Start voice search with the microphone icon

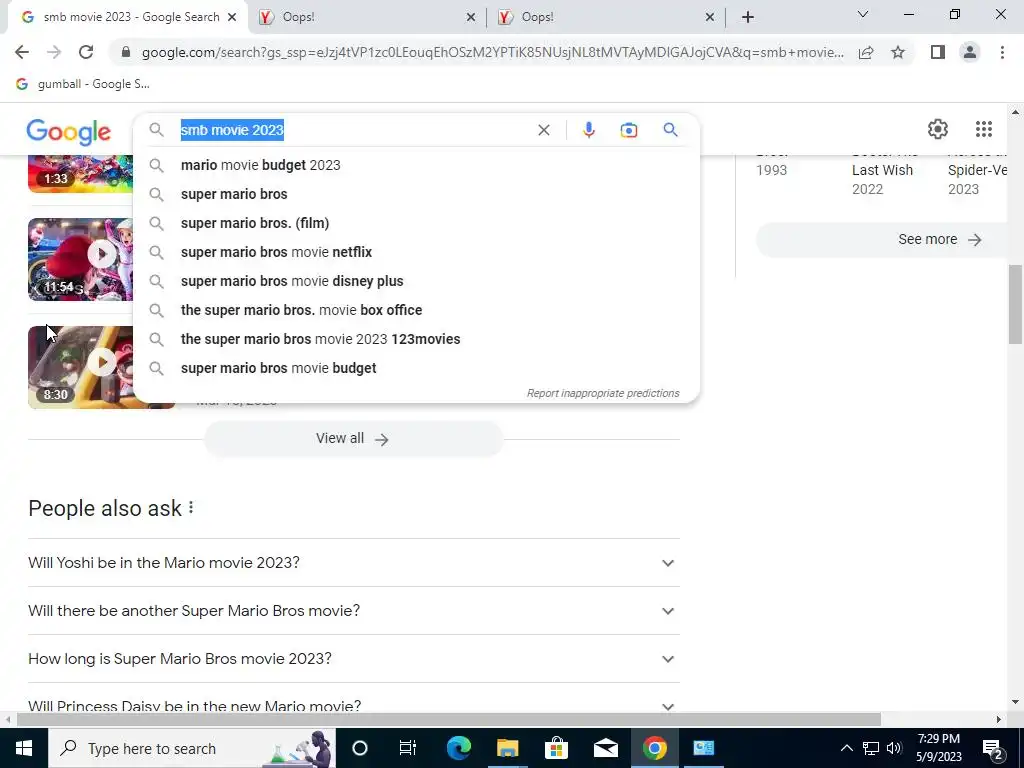[x=588, y=130]
